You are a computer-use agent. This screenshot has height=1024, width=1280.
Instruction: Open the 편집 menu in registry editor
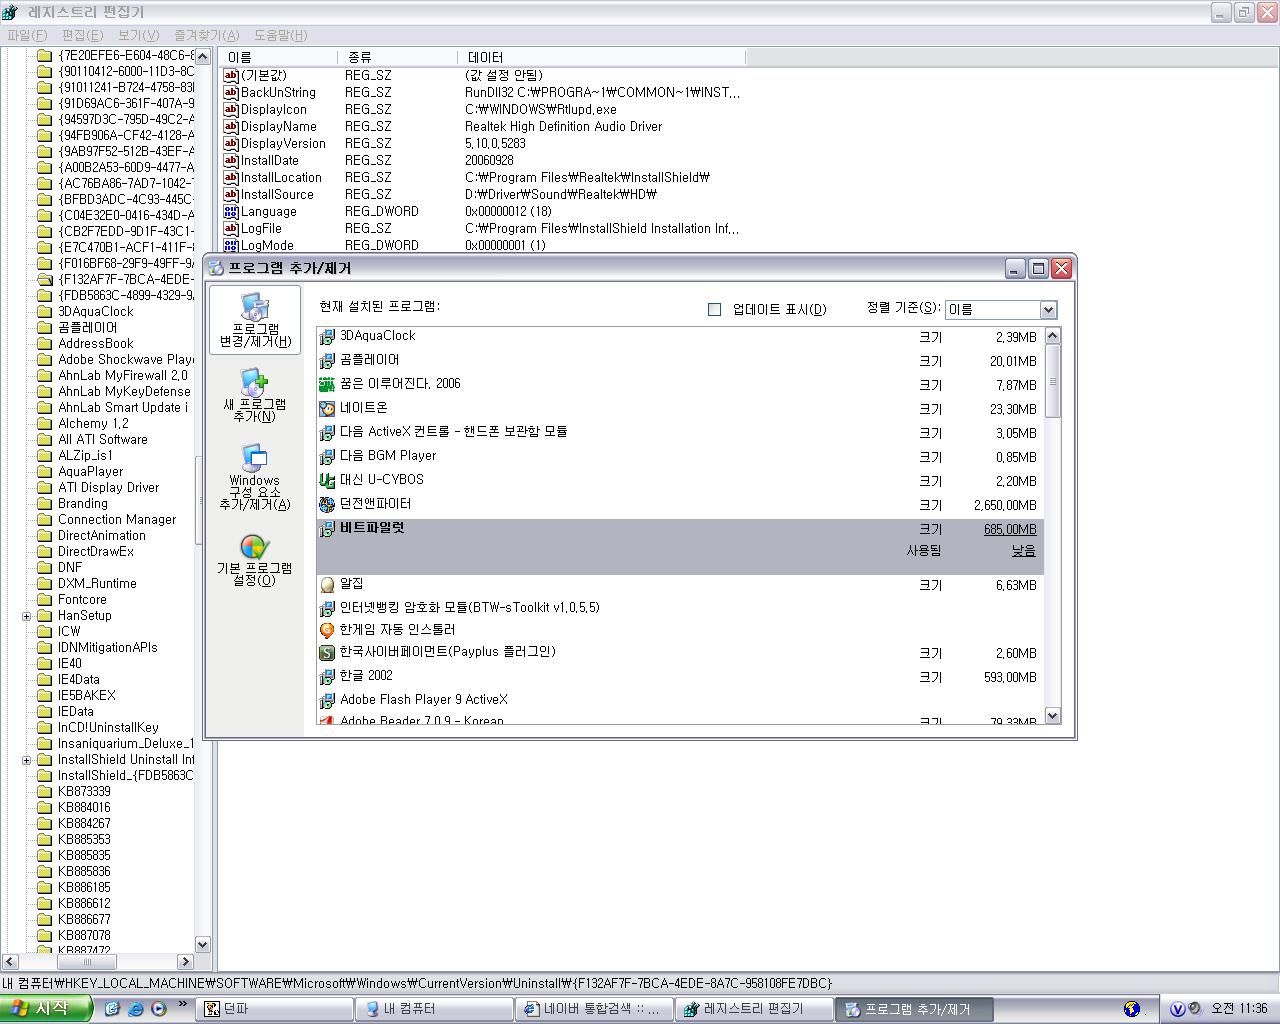click(82, 35)
